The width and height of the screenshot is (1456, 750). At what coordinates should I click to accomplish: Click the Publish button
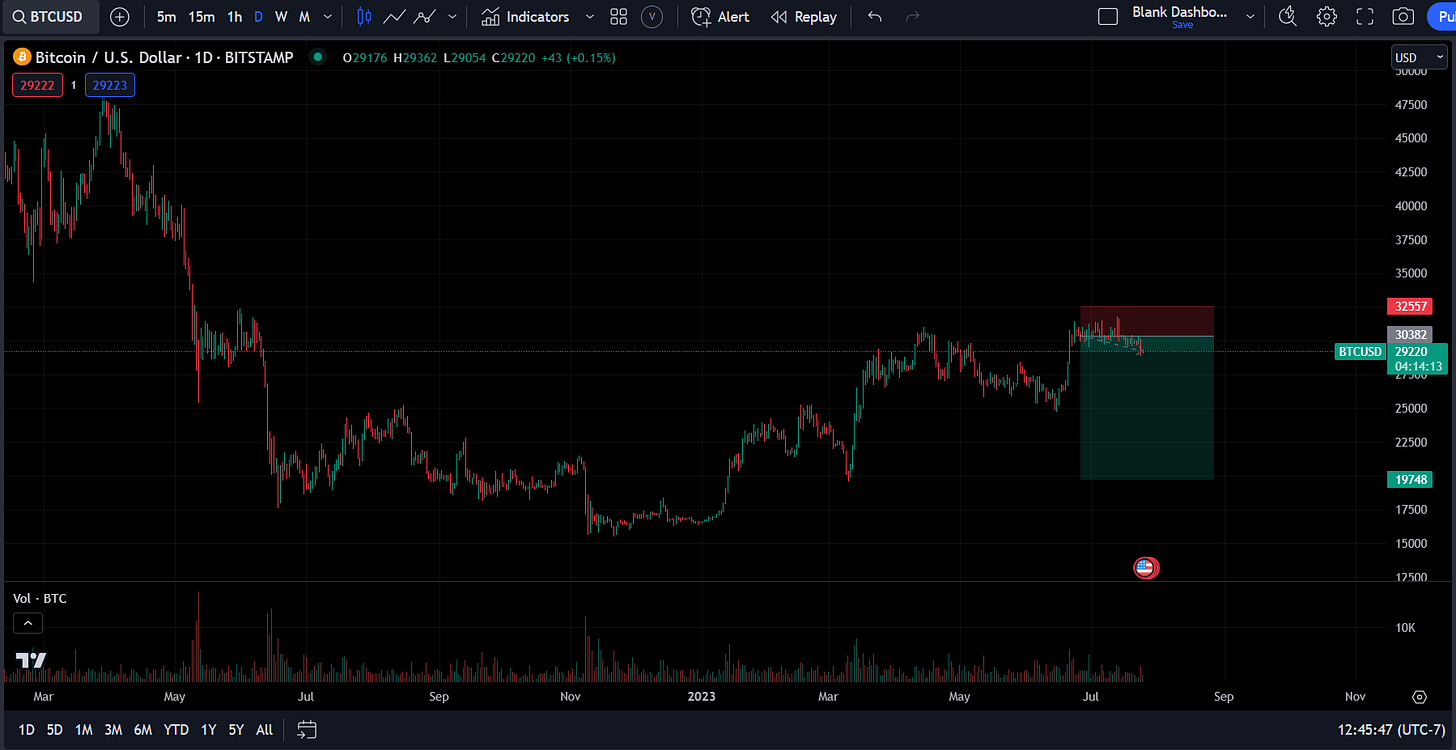(x=1441, y=17)
